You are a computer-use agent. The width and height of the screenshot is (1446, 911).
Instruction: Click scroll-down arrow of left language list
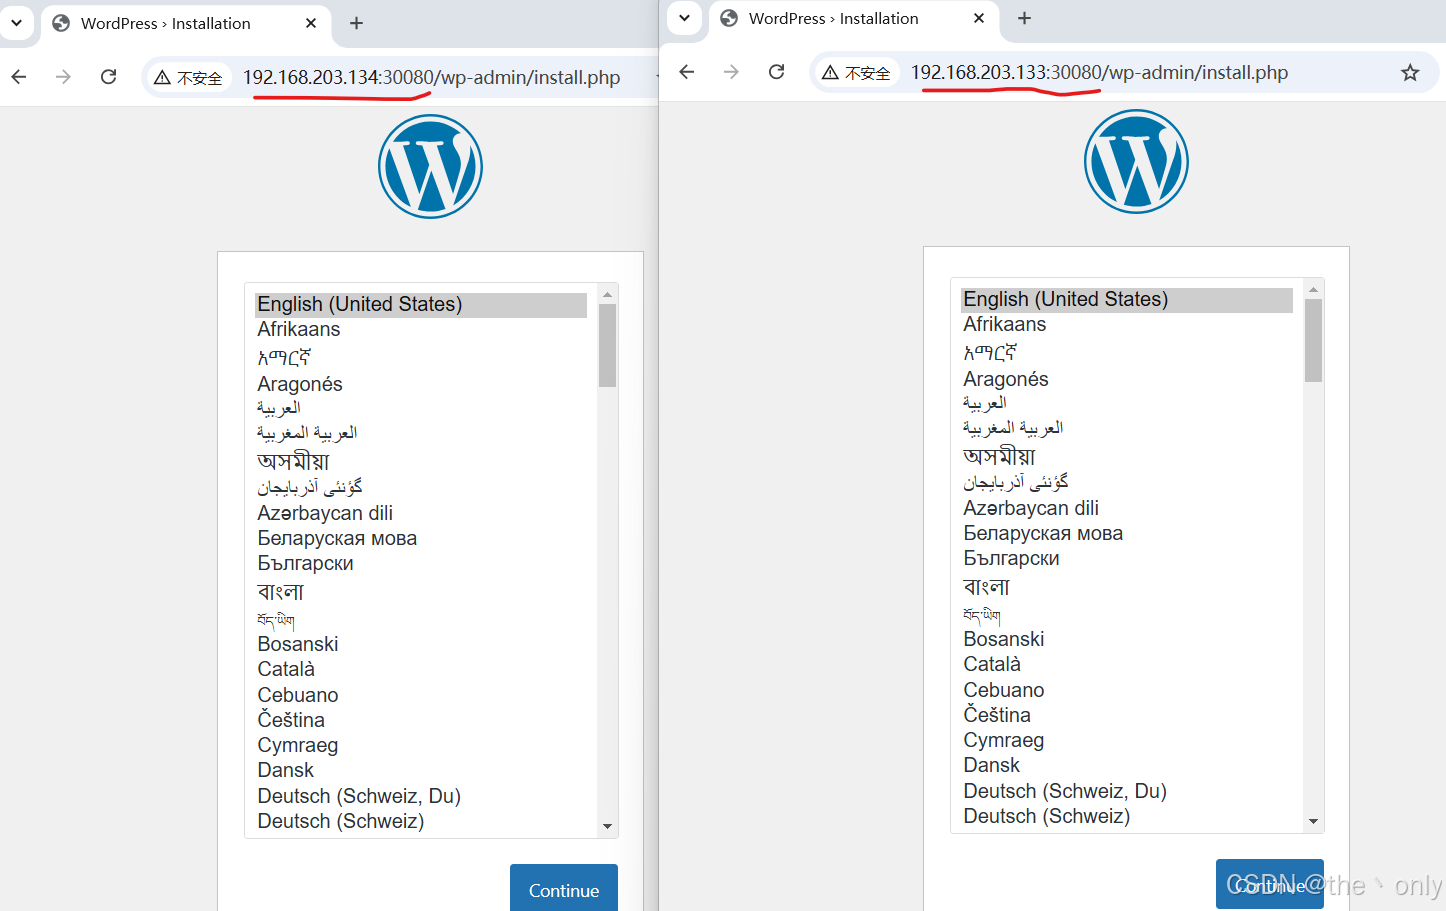coord(607,827)
